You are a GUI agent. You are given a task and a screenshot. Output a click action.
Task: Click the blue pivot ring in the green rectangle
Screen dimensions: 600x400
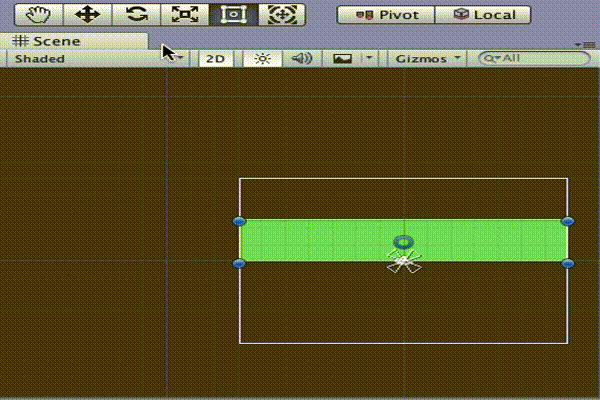[403, 242]
